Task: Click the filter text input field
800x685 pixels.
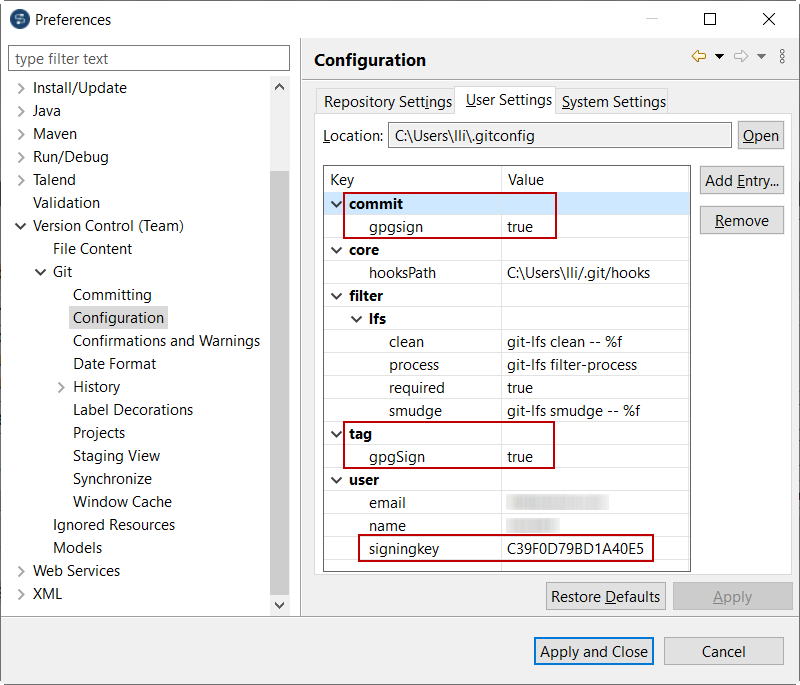Action: coord(150,59)
